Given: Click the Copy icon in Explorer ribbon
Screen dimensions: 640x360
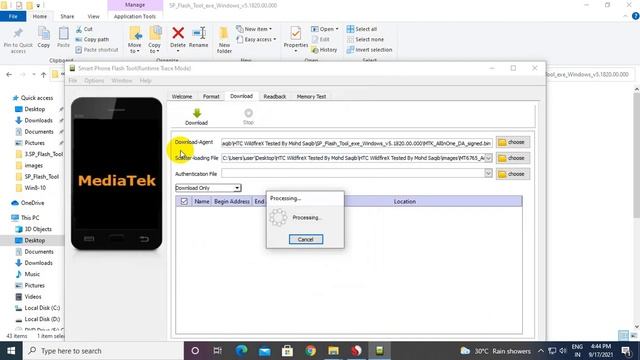Looking at the screenshot, I should (x=44, y=37).
